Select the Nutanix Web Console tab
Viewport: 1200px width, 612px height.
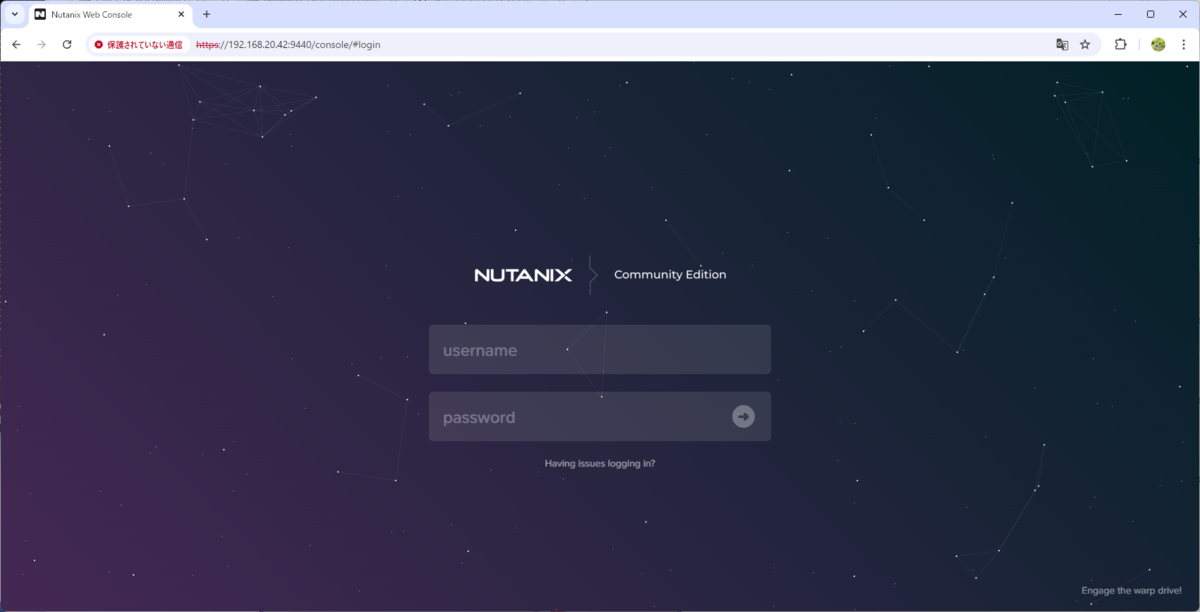click(108, 14)
